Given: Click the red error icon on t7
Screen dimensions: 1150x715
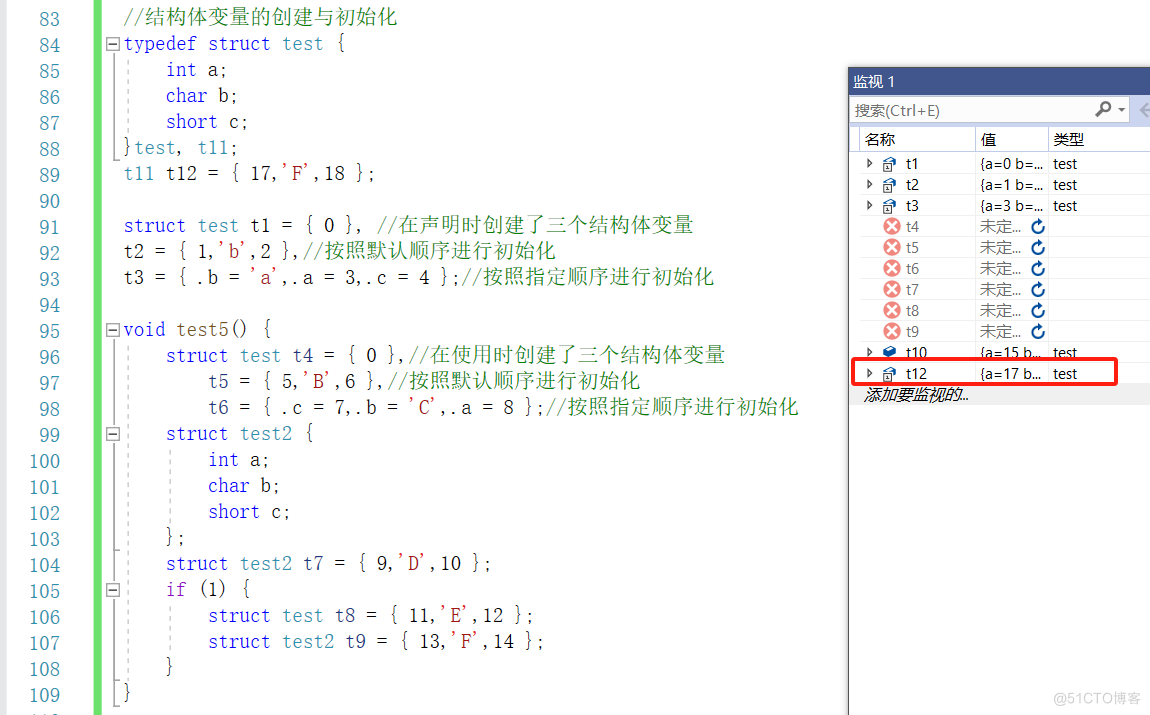Looking at the screenshot, I should point(891,289).
